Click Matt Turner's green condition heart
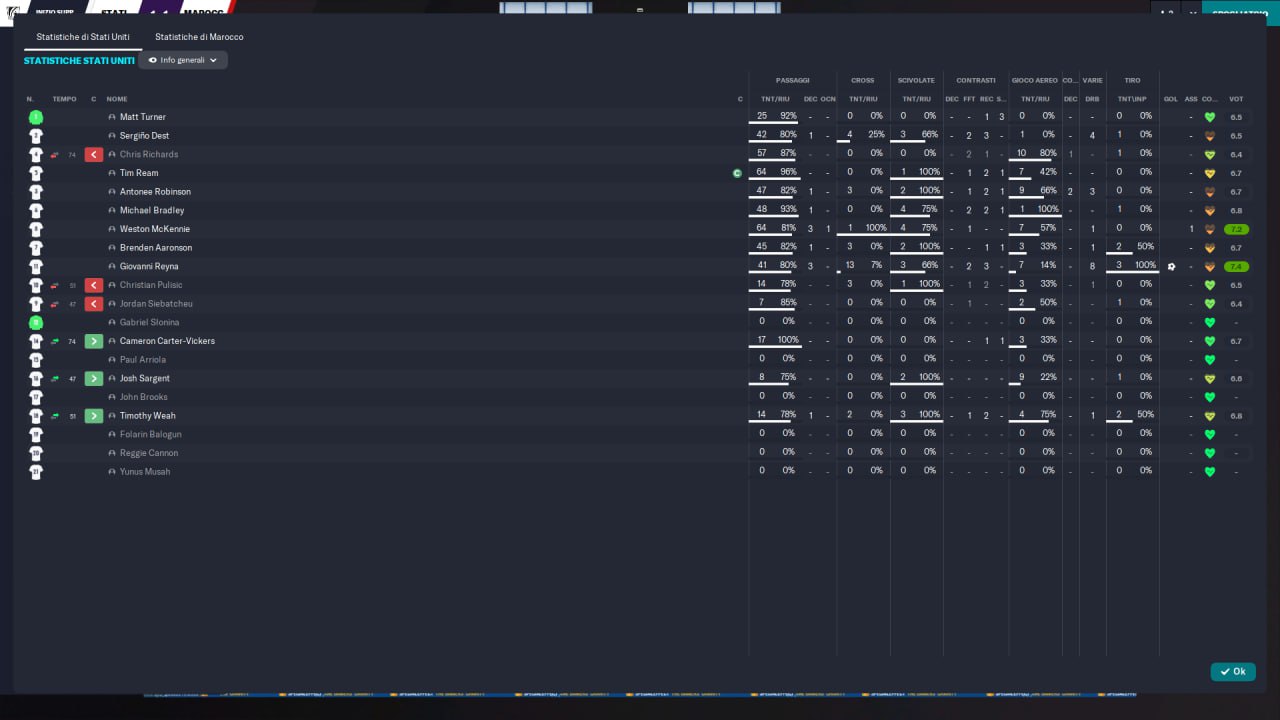Image resolution: width=1280 pixels, height=720 pixels. (x=1210, y=117)
